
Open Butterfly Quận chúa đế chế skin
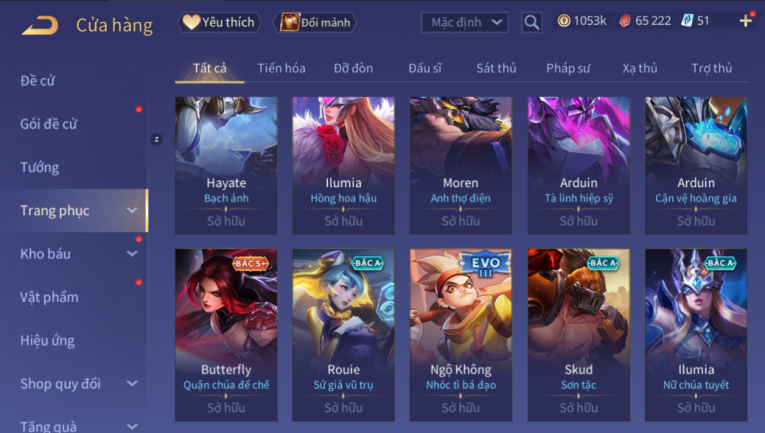point(226,335)
